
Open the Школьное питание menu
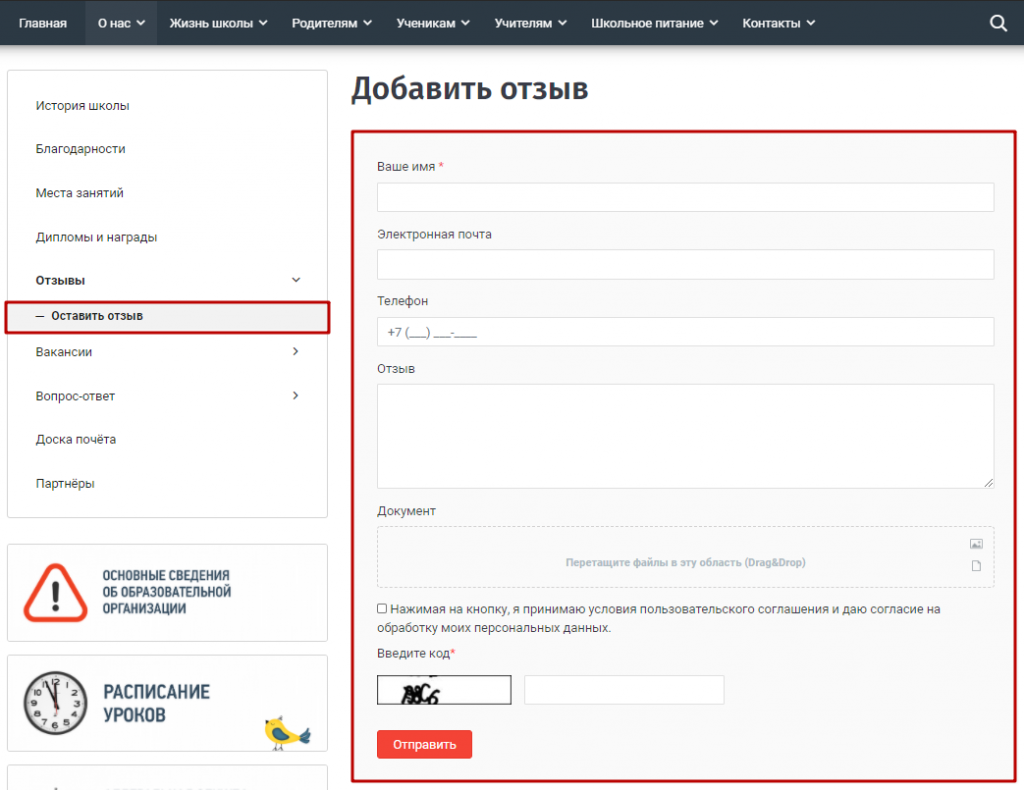pyautogui.click(x=654, y=23)
